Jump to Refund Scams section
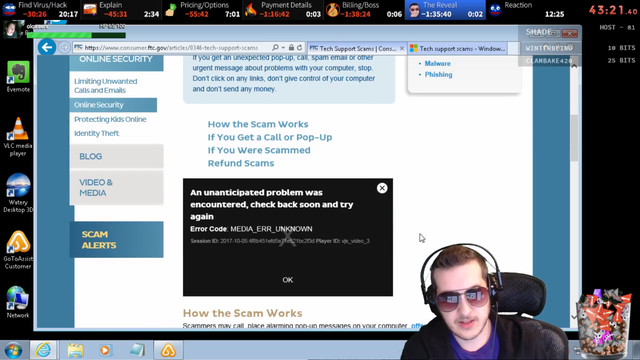The image size is (640, 360). click(x=241, y=163)
